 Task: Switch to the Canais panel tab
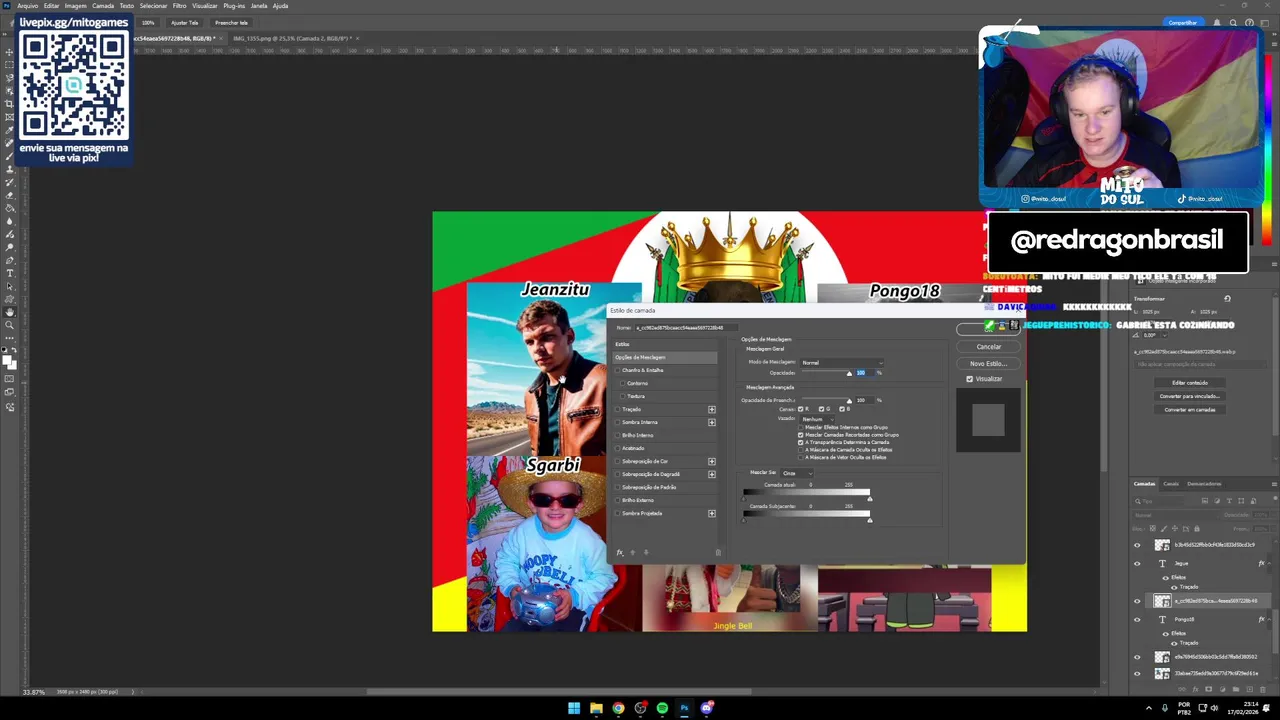coord(1171,484)
